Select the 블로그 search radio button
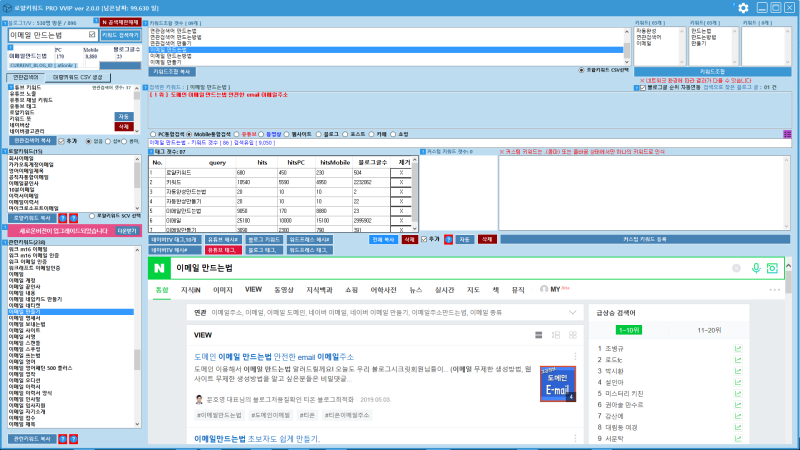This screenshot has height=450, width=800. click(x=318, y=134)
